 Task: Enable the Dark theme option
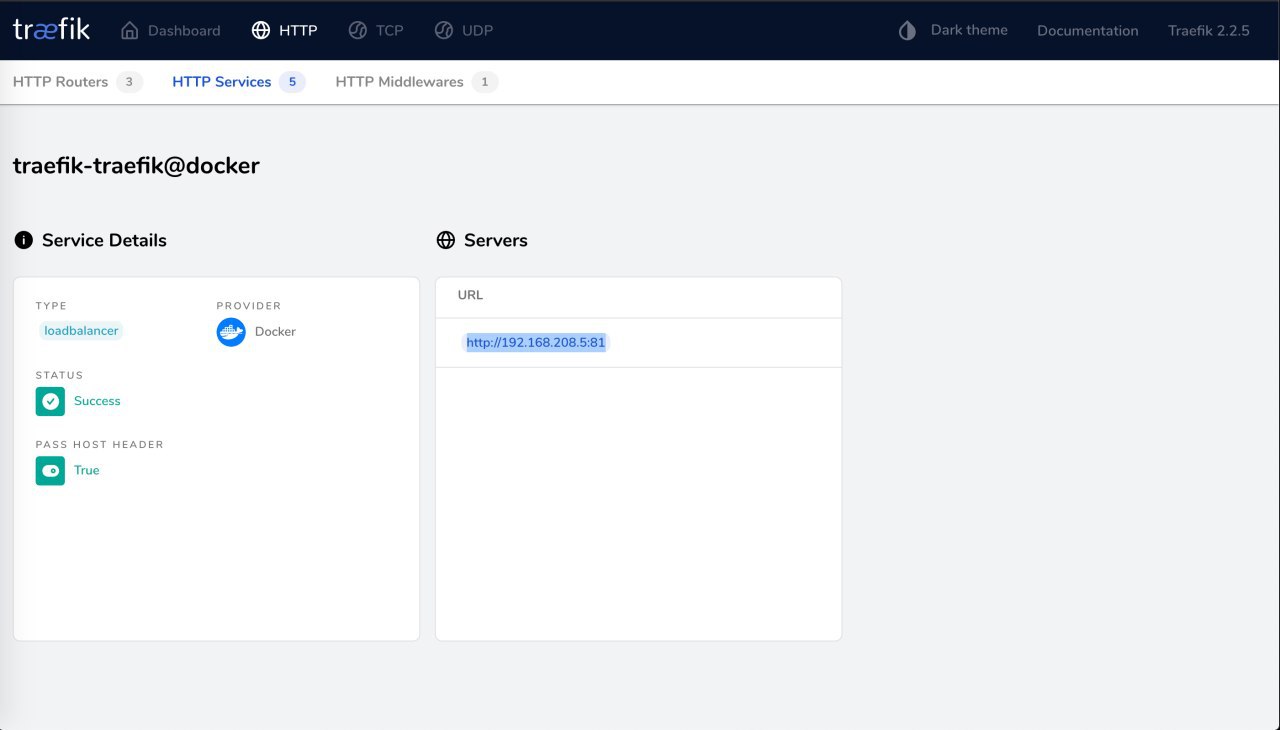point(954,30)
